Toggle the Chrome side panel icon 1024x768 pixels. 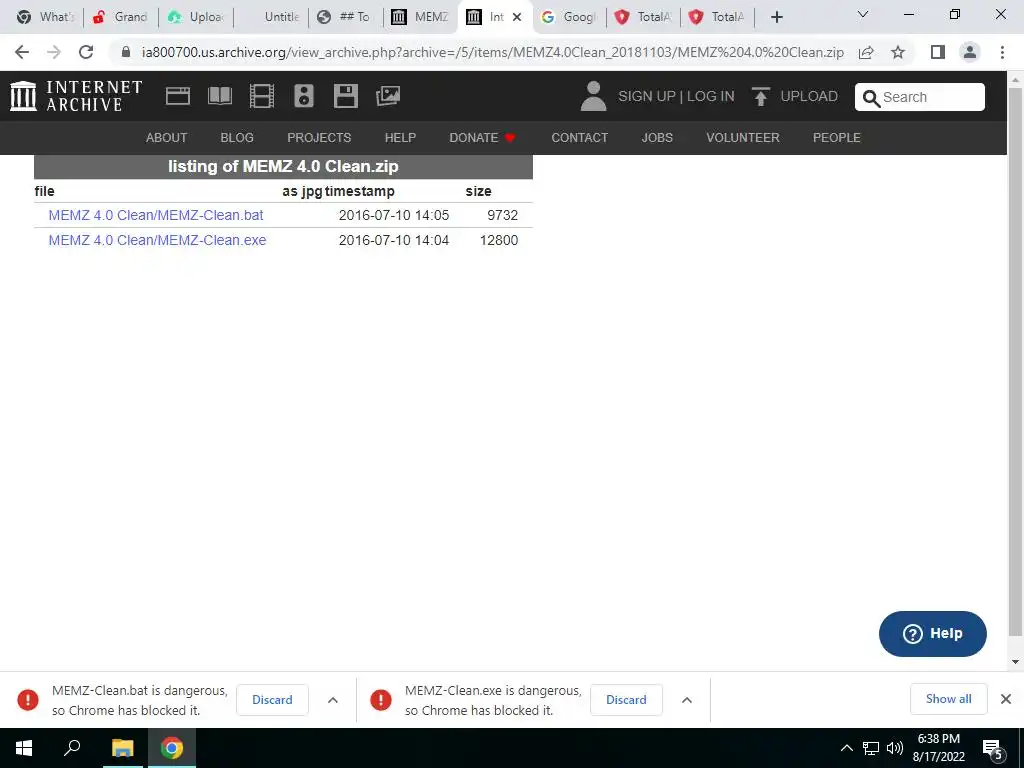(938, 52)
